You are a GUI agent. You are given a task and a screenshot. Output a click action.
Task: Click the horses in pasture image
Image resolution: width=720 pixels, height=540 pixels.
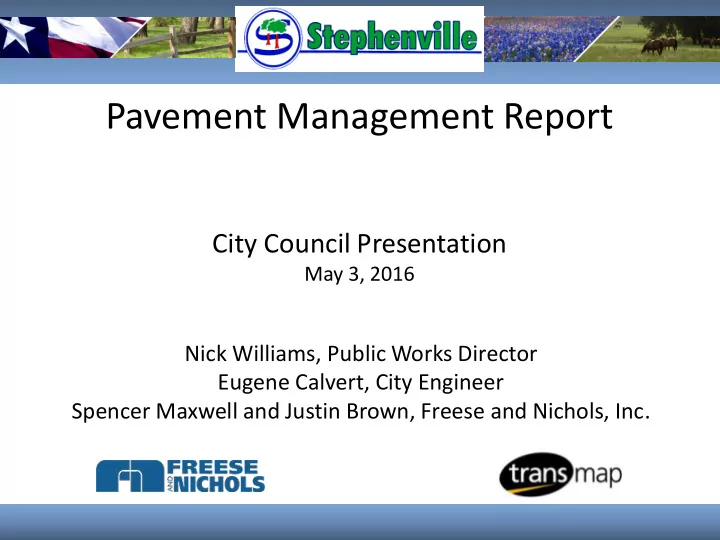click(652, 39)
